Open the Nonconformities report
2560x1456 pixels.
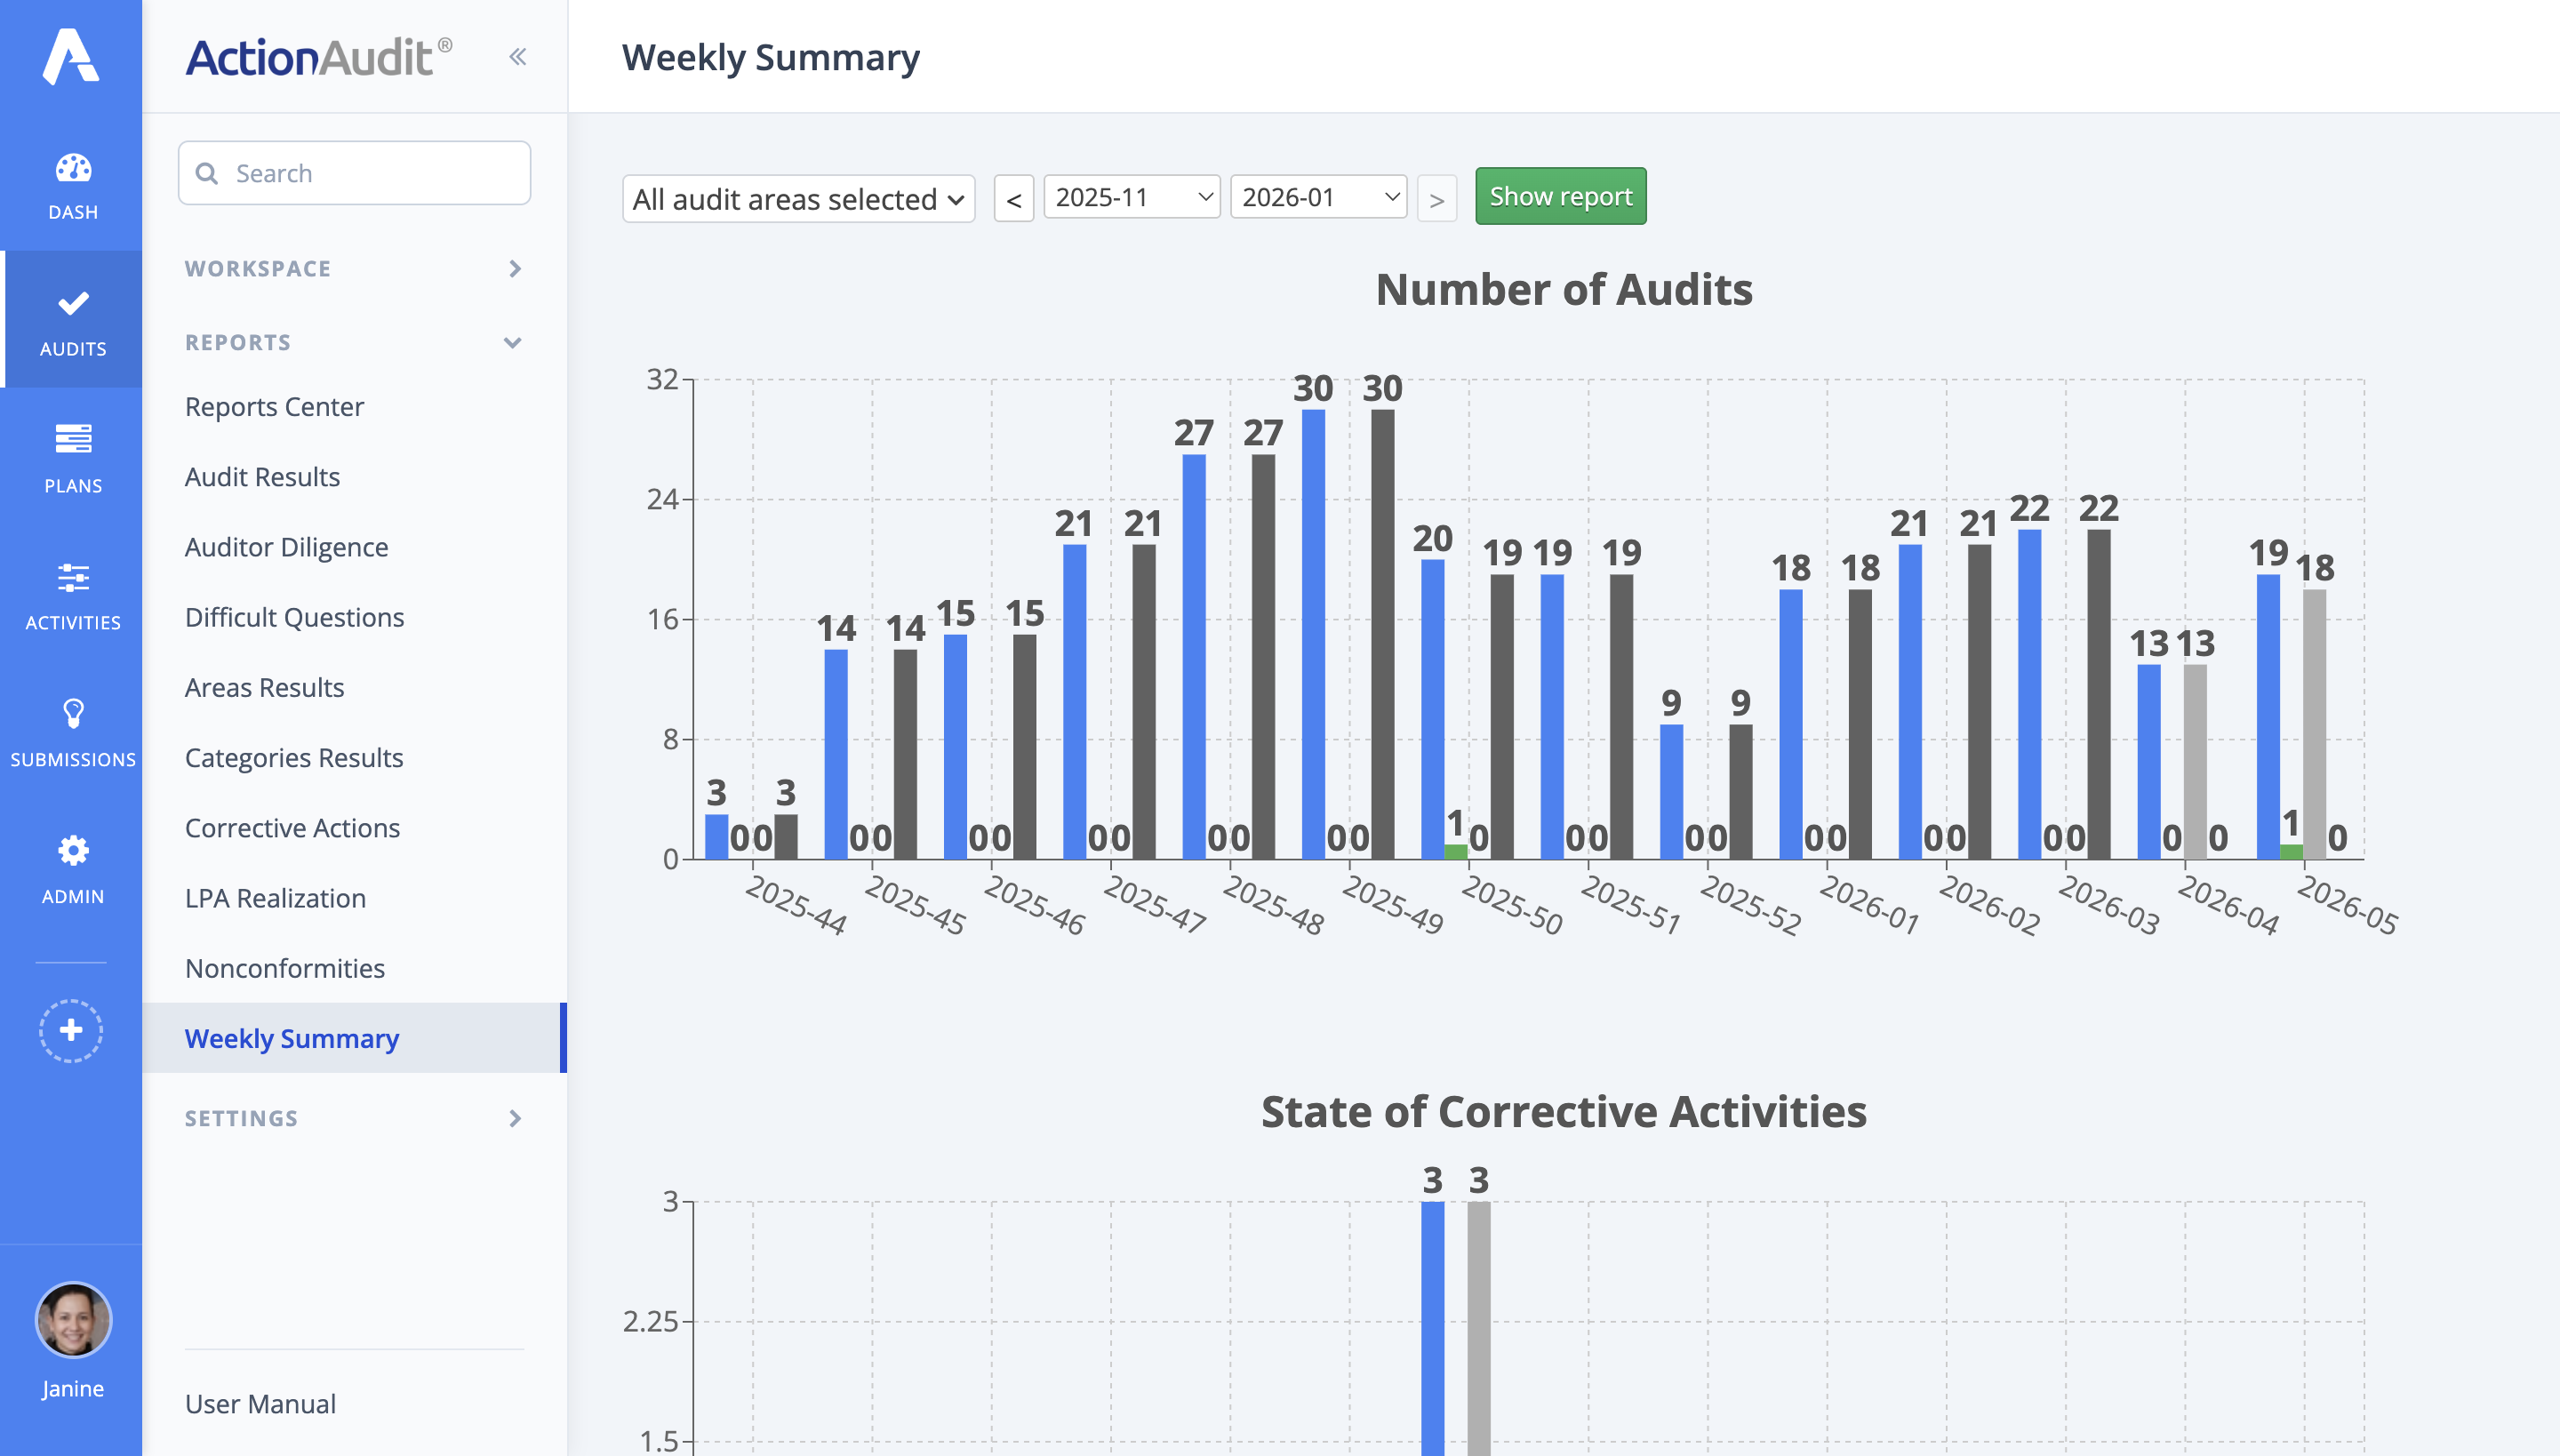[284, 968]
